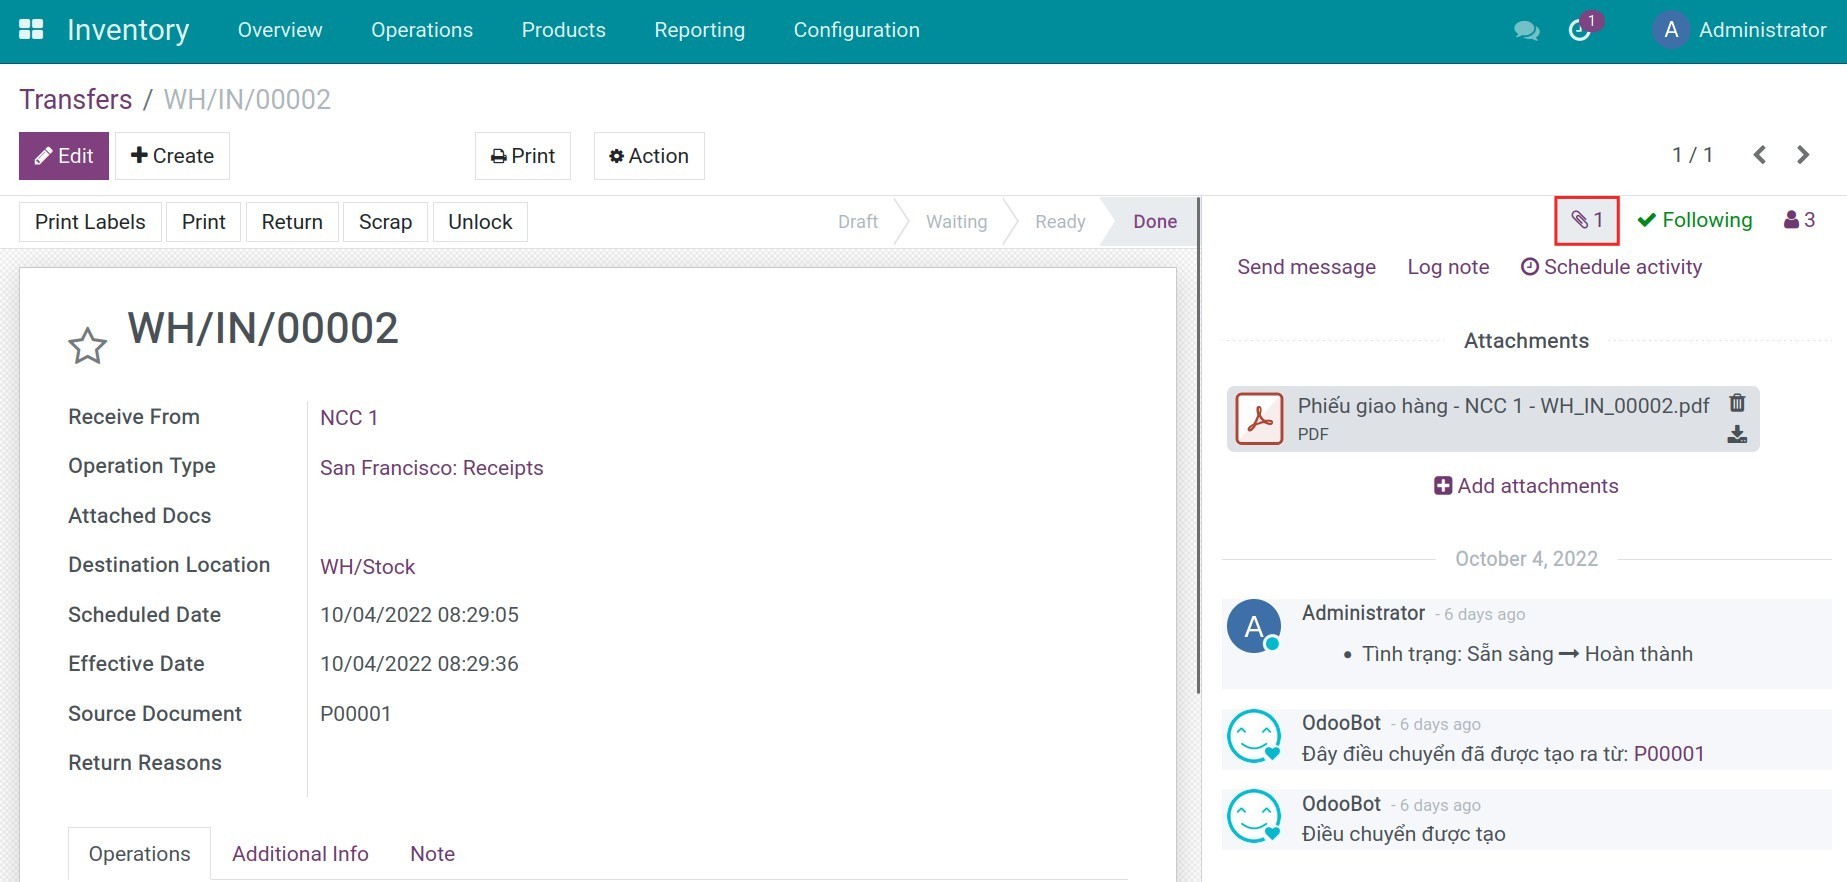Click the Edit button

(x=64, y=156)
